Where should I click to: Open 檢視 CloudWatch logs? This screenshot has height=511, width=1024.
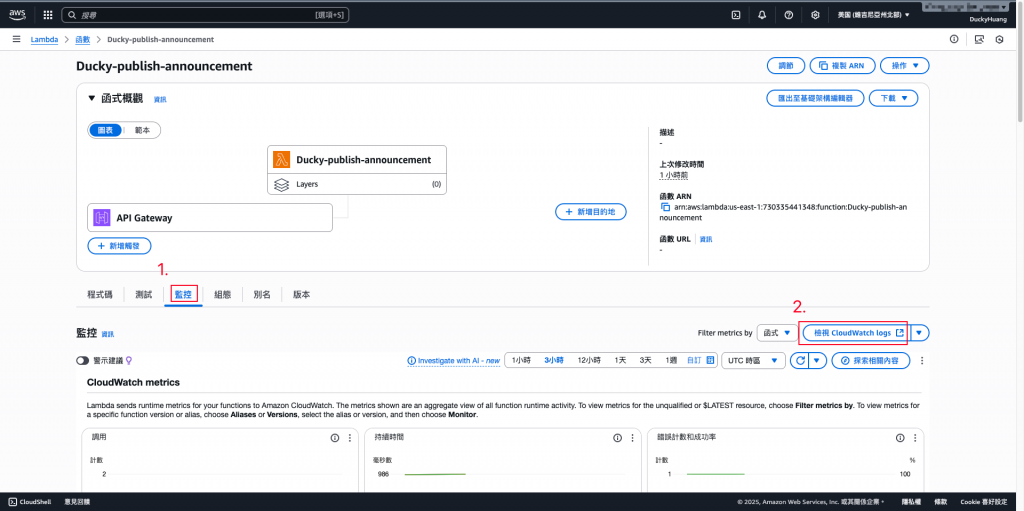[856, 333]
